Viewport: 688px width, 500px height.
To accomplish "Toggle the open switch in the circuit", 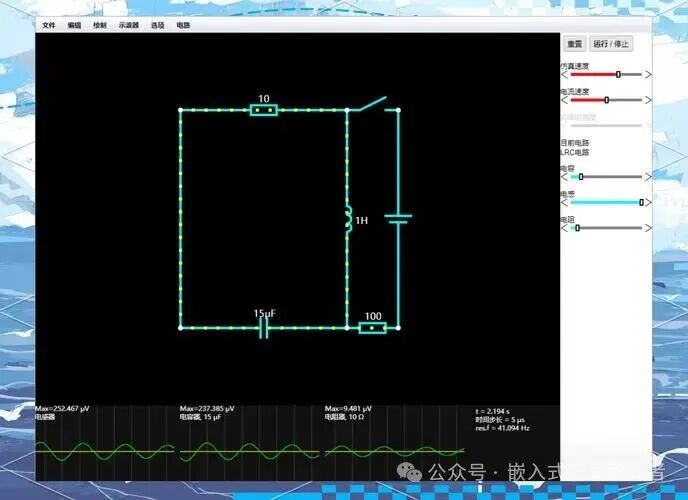I will (x=373, y=104).
